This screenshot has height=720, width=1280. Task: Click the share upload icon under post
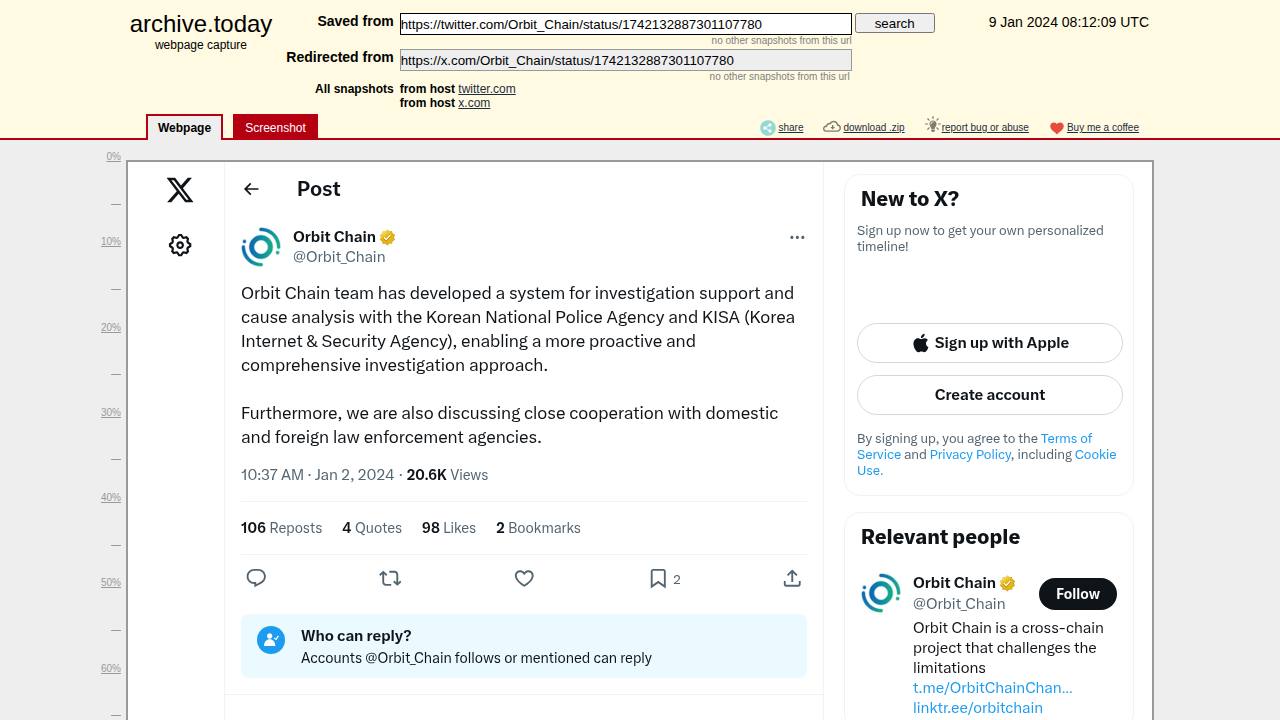coord(792,578)
